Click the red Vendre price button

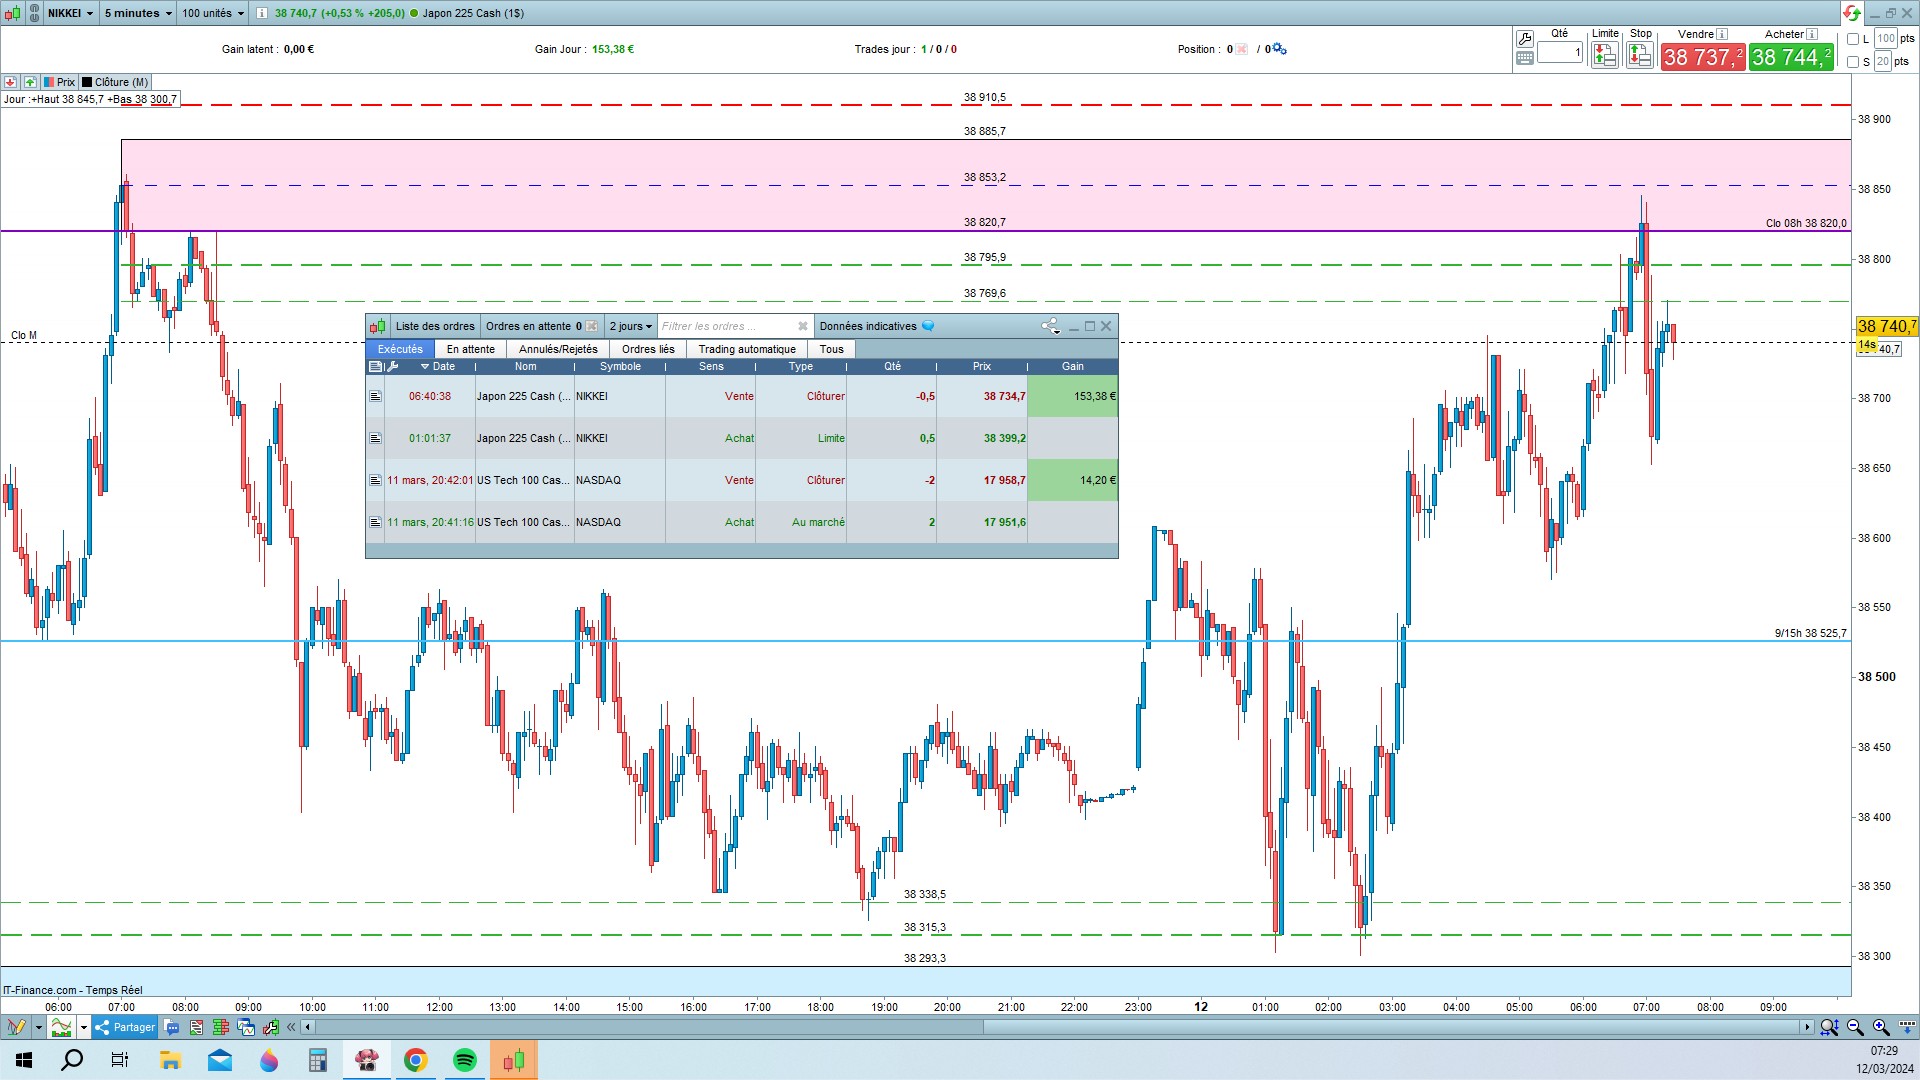[x=1702, y=57]
